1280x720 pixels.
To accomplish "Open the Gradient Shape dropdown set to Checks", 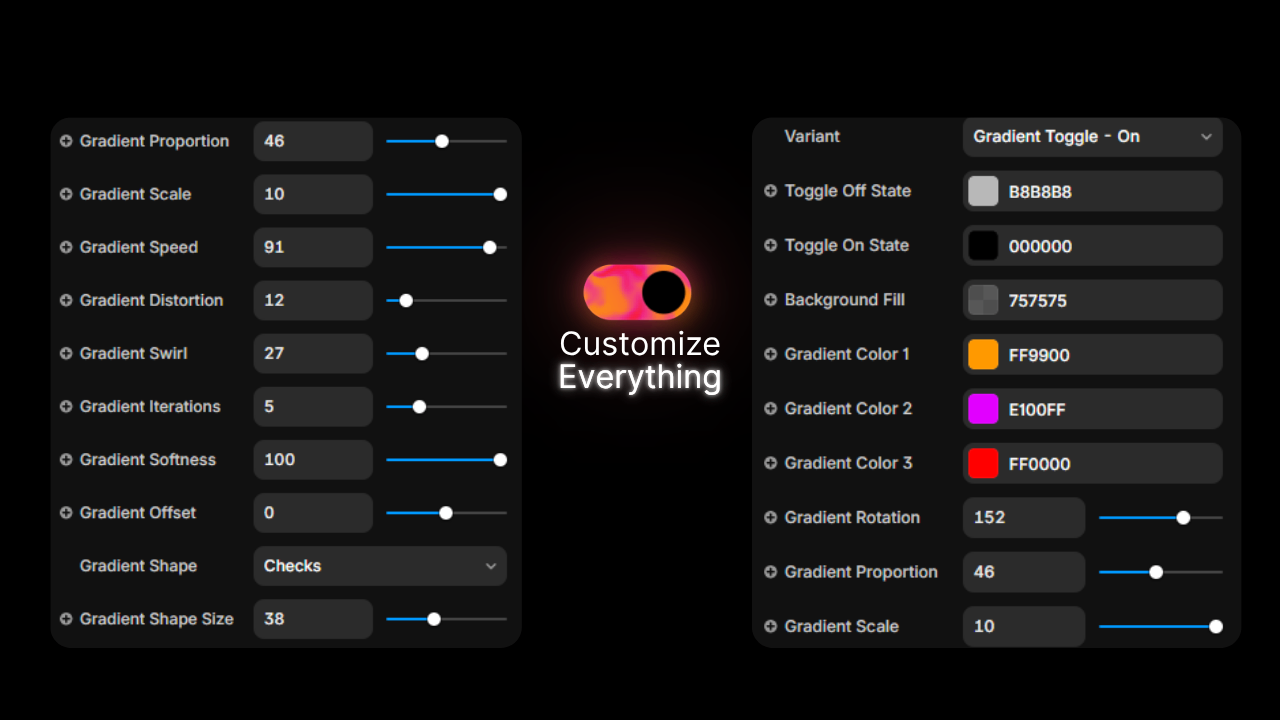I will (379, 566).
